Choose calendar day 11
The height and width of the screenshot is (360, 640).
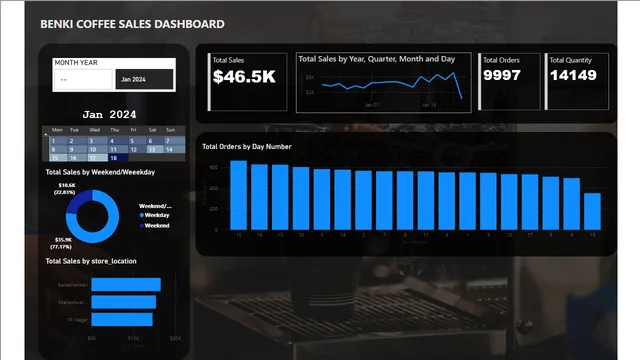pos(118,149)
